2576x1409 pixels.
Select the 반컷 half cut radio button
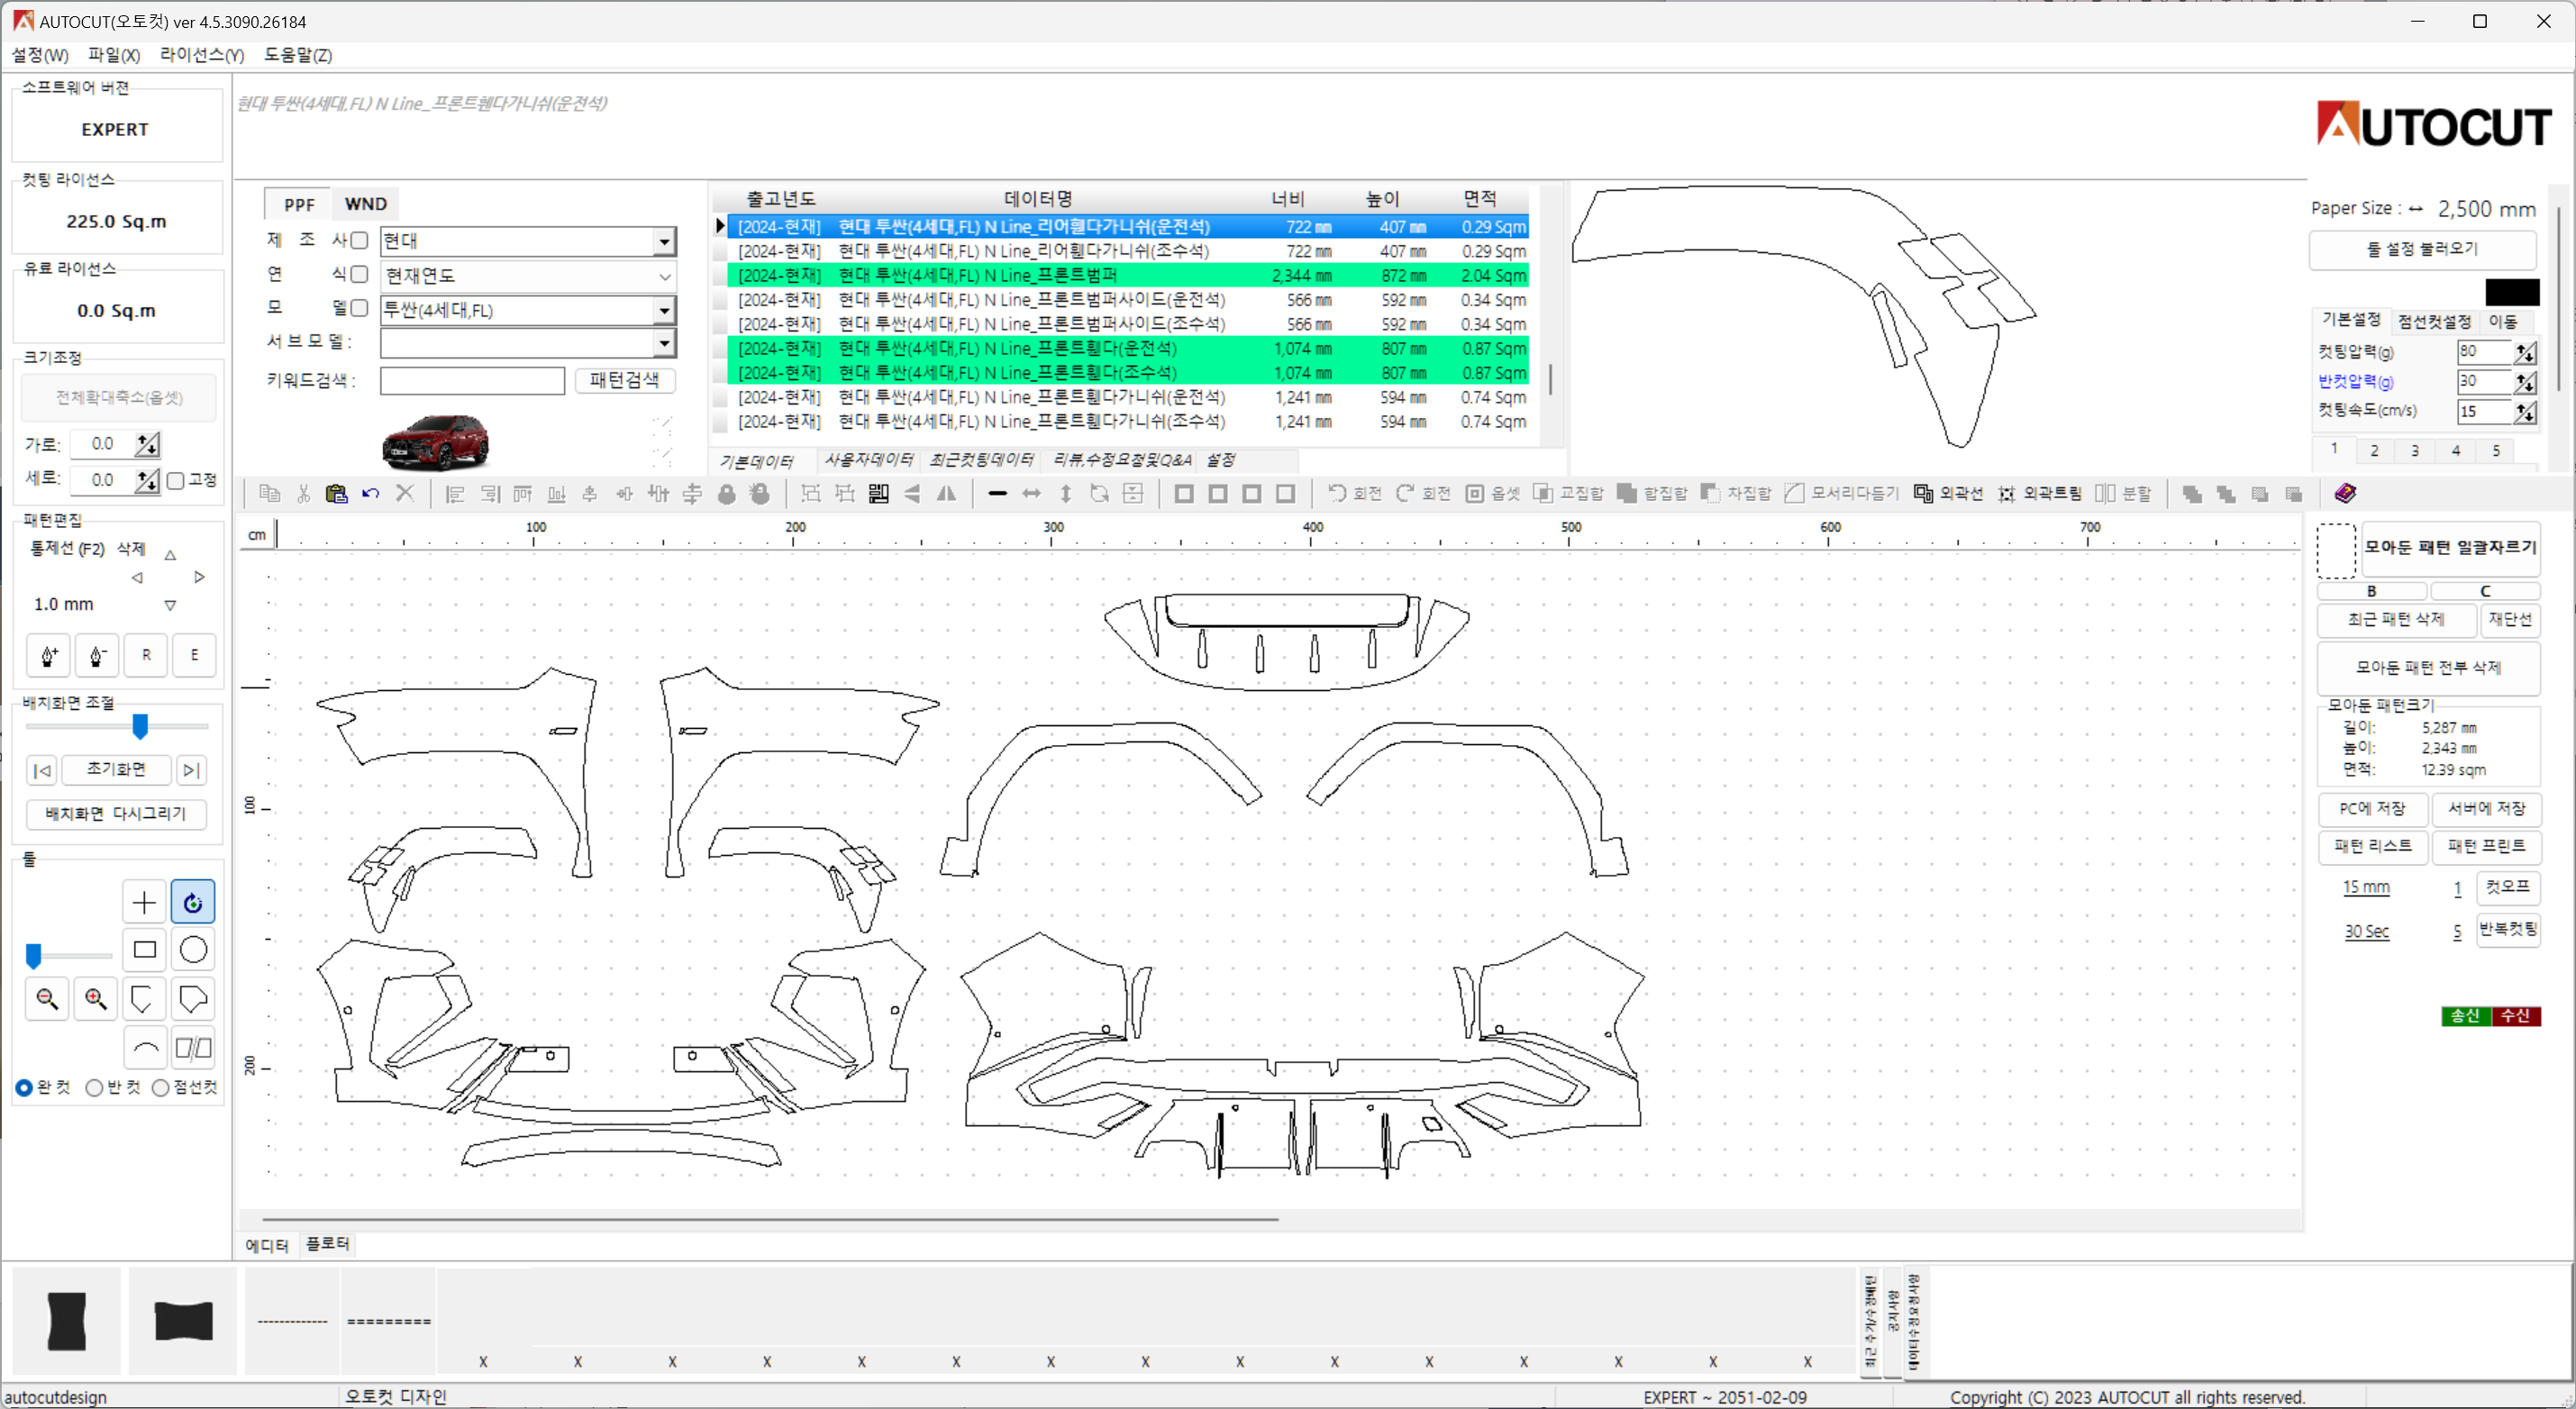tap(94, 1088)
